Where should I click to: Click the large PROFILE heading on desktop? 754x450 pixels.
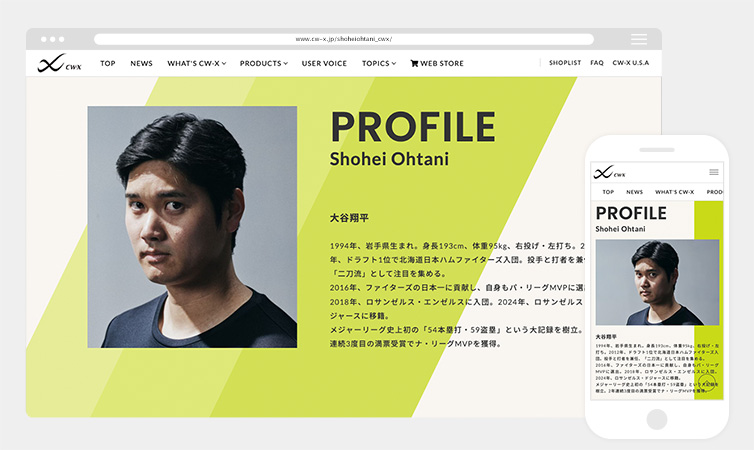click(x=413, y=126)
